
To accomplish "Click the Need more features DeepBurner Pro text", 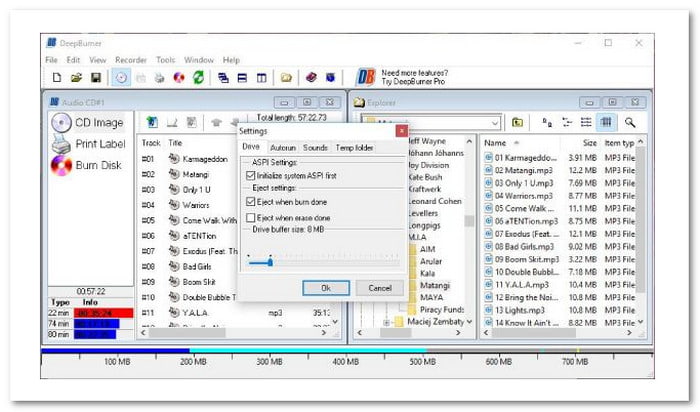I will tap(415, 77).
